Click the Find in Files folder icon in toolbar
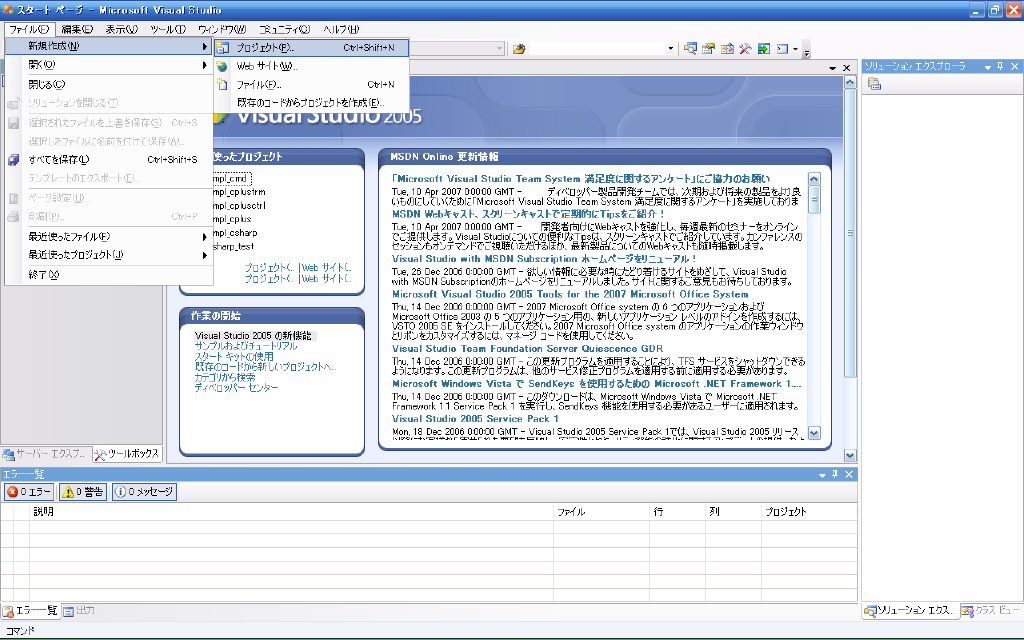This screenshot has width=1024, height=640. [519, 49]
